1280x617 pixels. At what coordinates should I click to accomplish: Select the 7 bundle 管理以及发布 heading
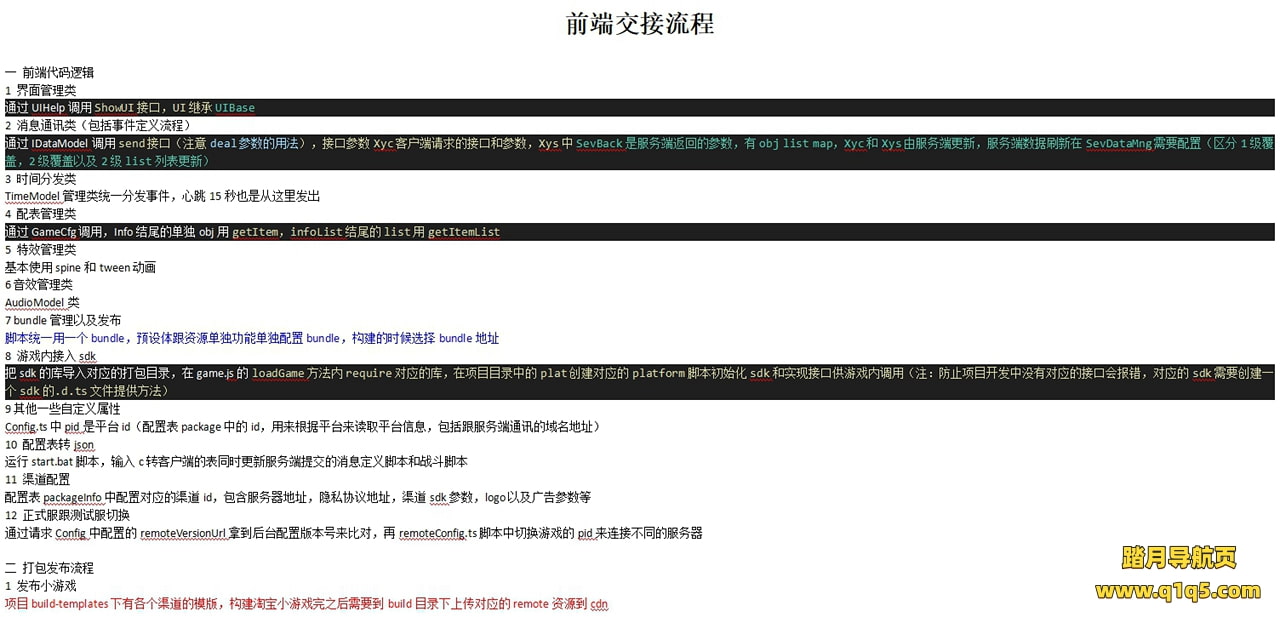tap(63, 320)
